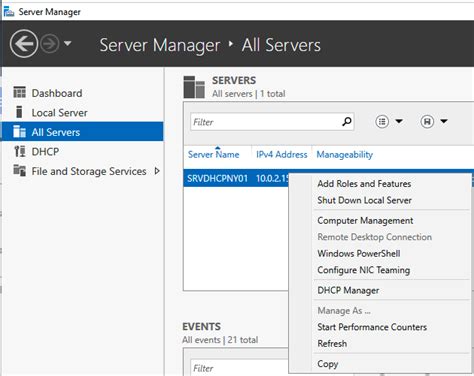The height and width of the screenshot is (376, 474).
Task: Click the All Servers icon in sidebar
Action: point(19,131)
